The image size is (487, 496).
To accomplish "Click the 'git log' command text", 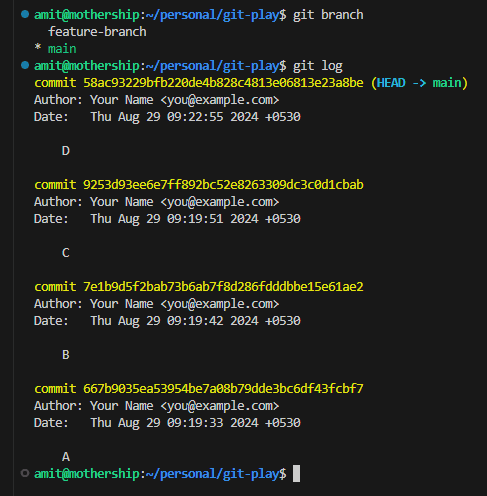I will click(x=317, y=66).
